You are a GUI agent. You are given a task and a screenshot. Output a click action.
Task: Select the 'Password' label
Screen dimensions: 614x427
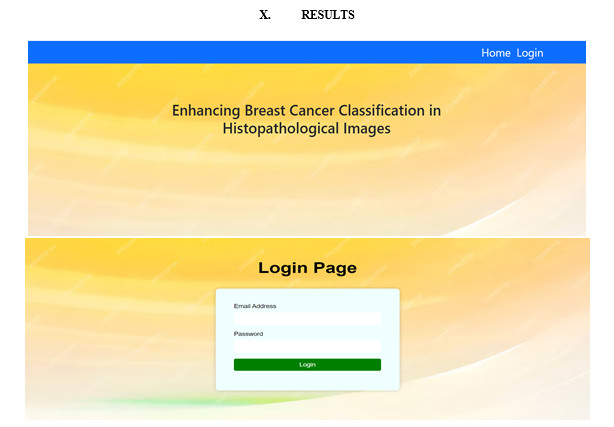pos(248,334)
